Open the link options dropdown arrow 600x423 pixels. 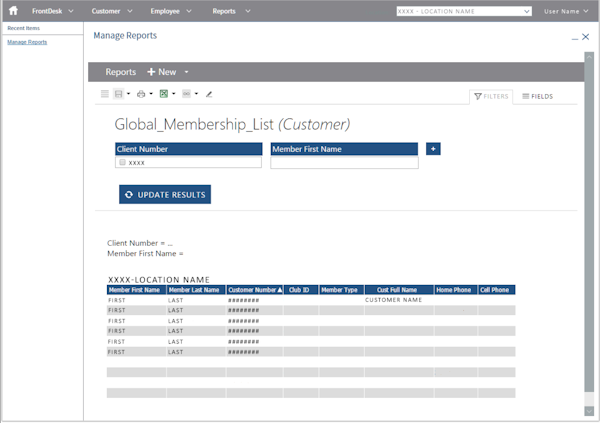pyautogui.click(x=196, y=94)
